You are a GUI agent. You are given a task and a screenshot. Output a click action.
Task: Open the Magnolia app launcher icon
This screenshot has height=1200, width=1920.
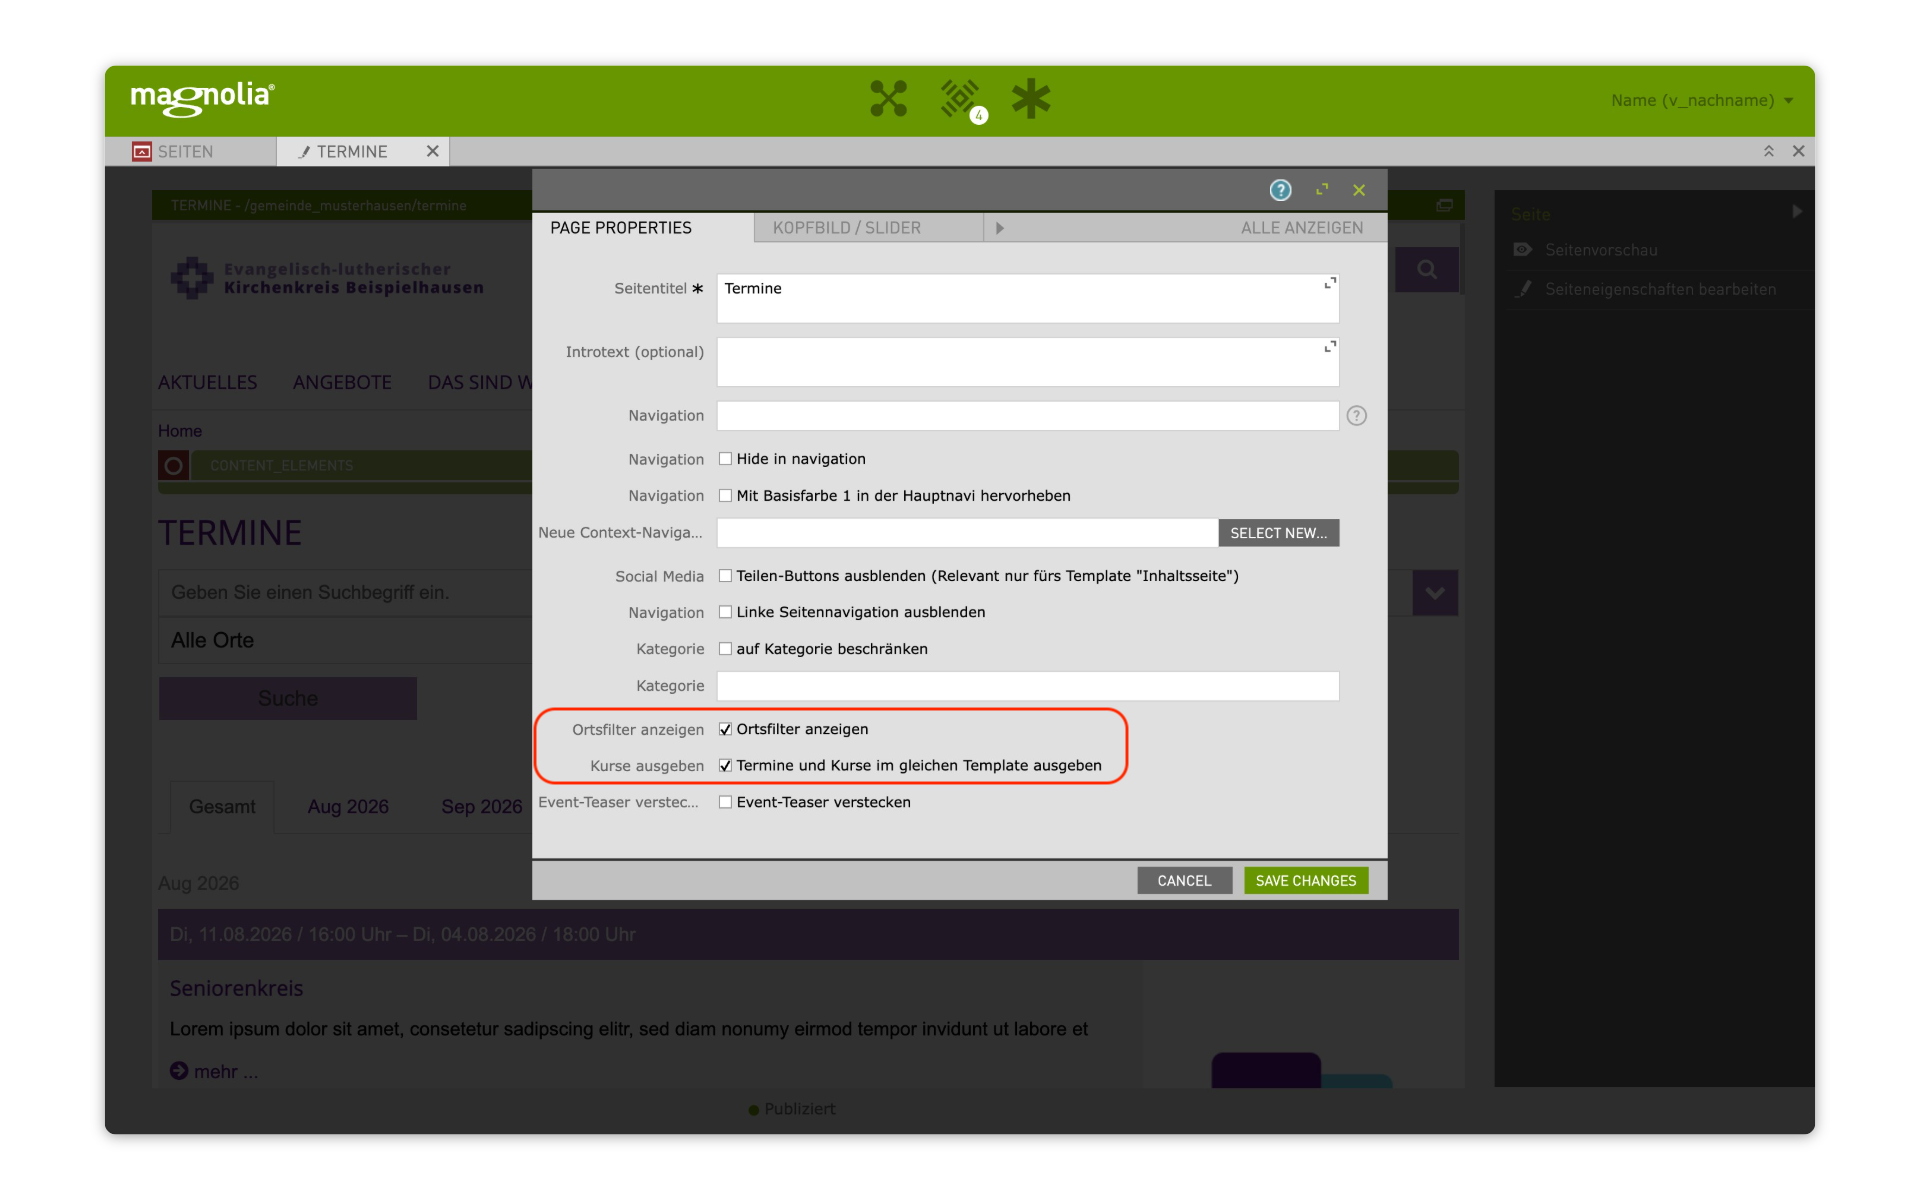[x=888, y=99]
